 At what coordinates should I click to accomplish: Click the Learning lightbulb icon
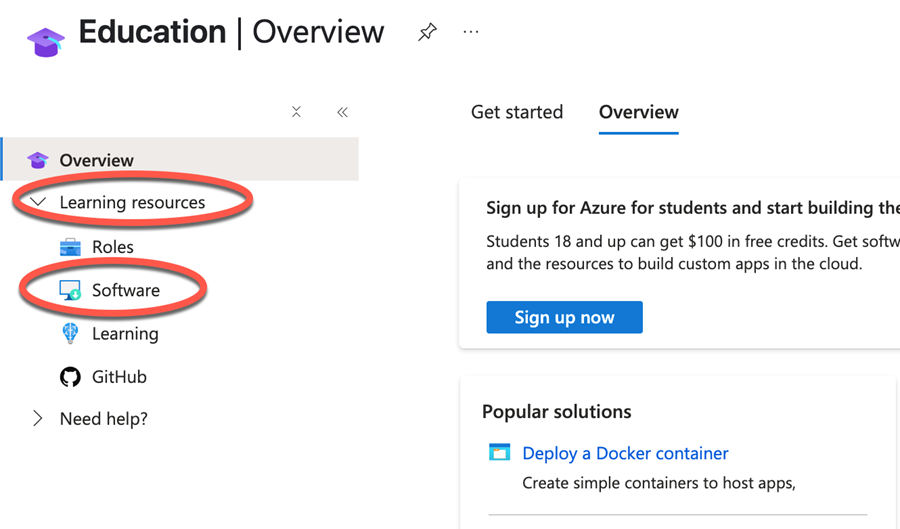pyautogui.click(x=70, y=333)
